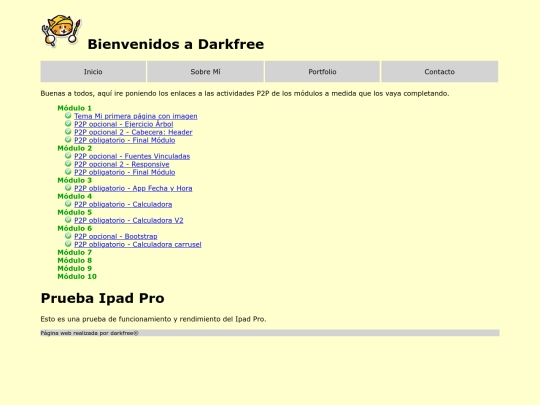This screenshot has height=405, width=540.
Task: Visit P2P opcional - Fuentes Vinculadas link
Action: tap(132, 156)
